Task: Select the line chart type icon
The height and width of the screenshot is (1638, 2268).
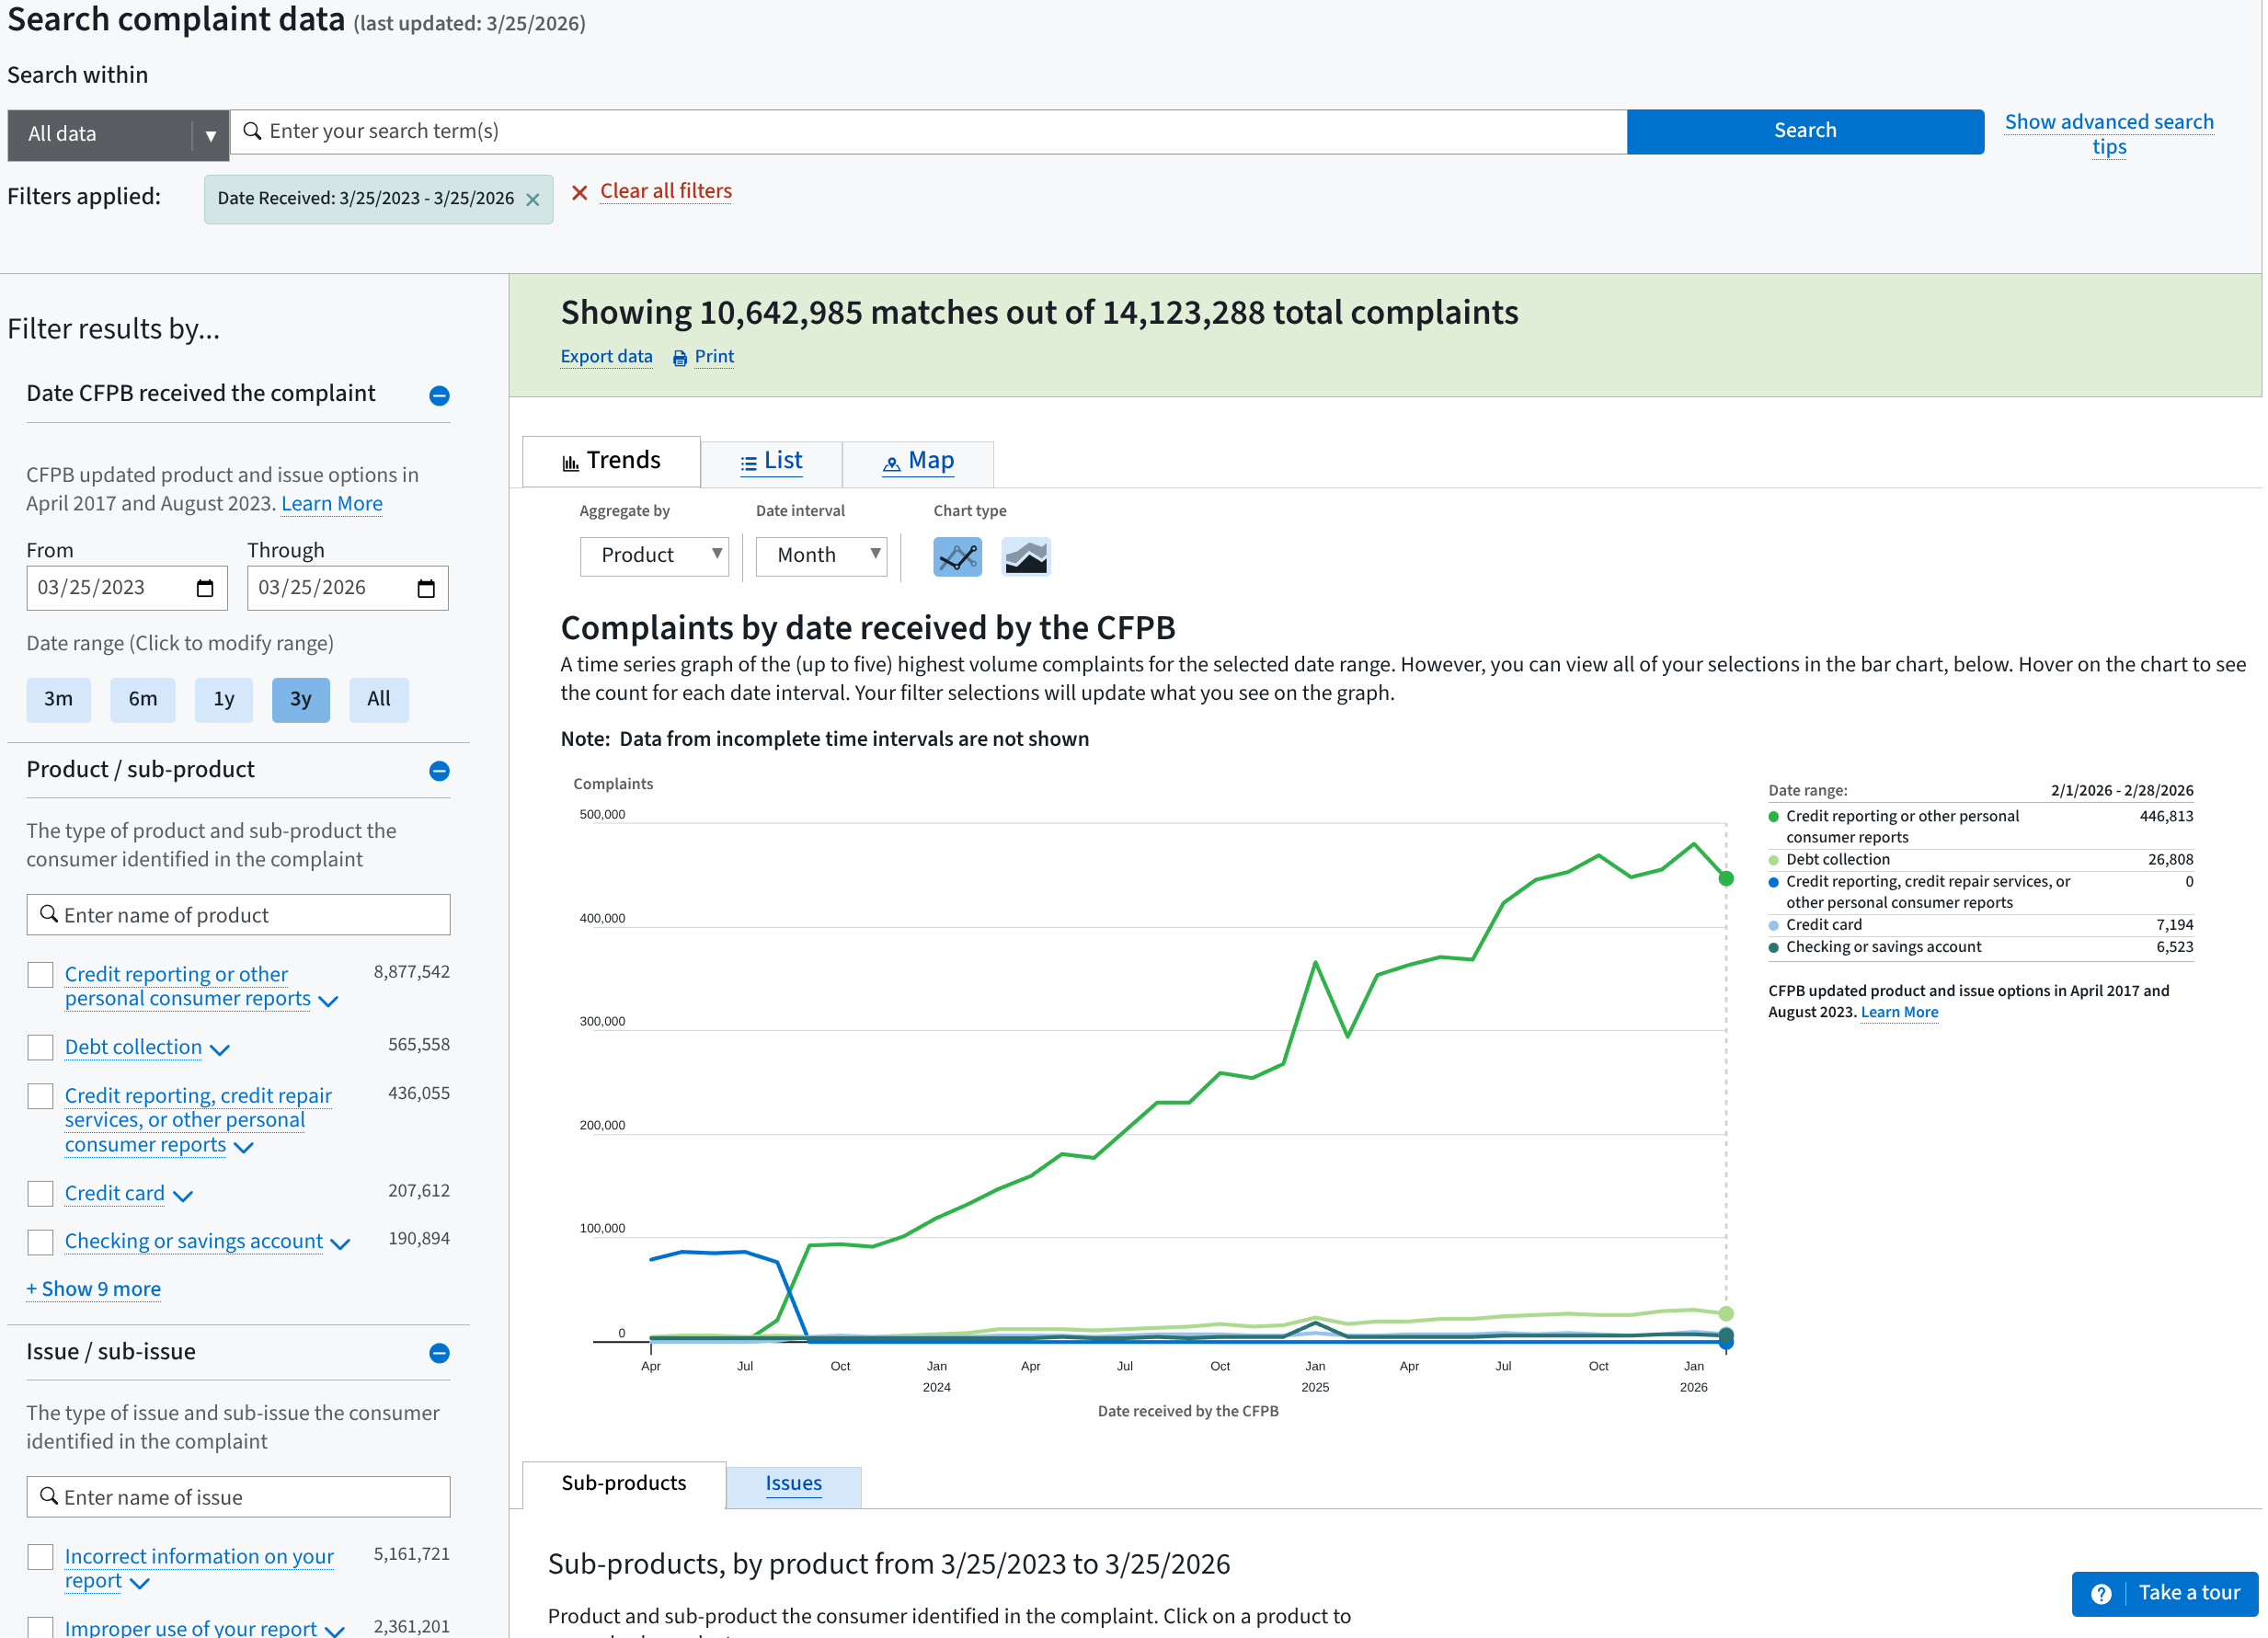Action: pos(957,557)
